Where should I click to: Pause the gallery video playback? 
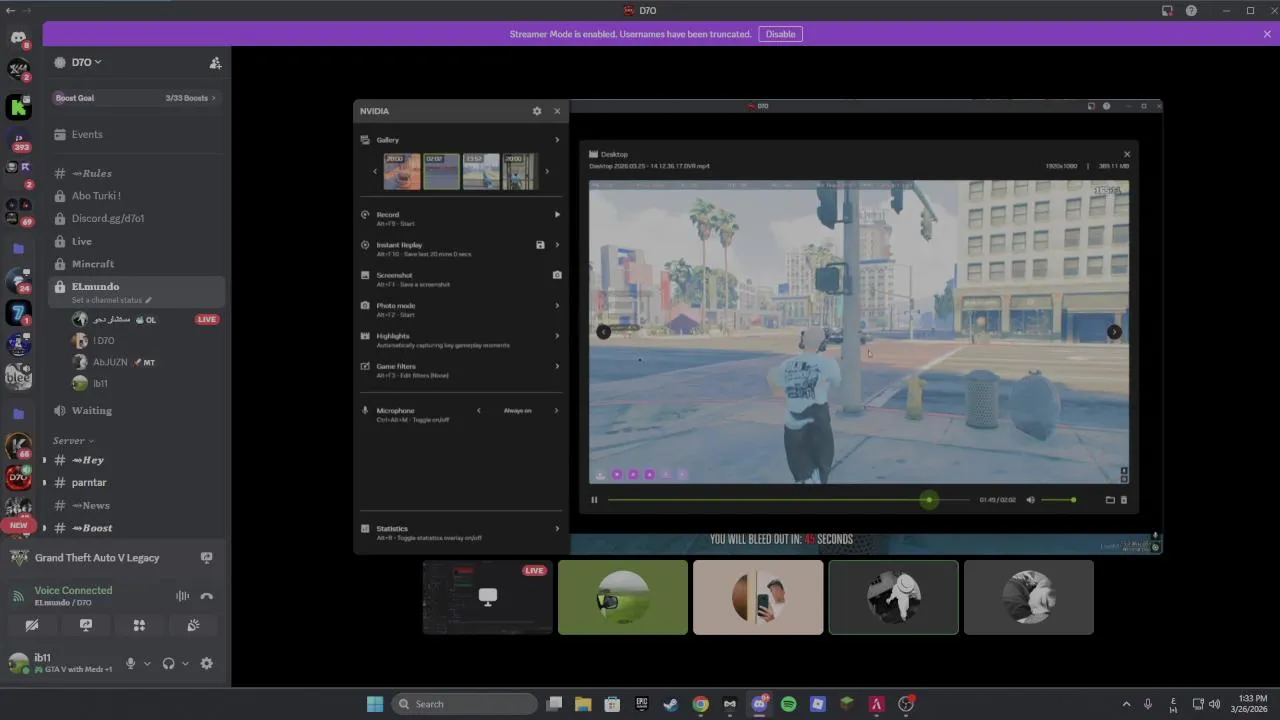[x=594, y=500]
